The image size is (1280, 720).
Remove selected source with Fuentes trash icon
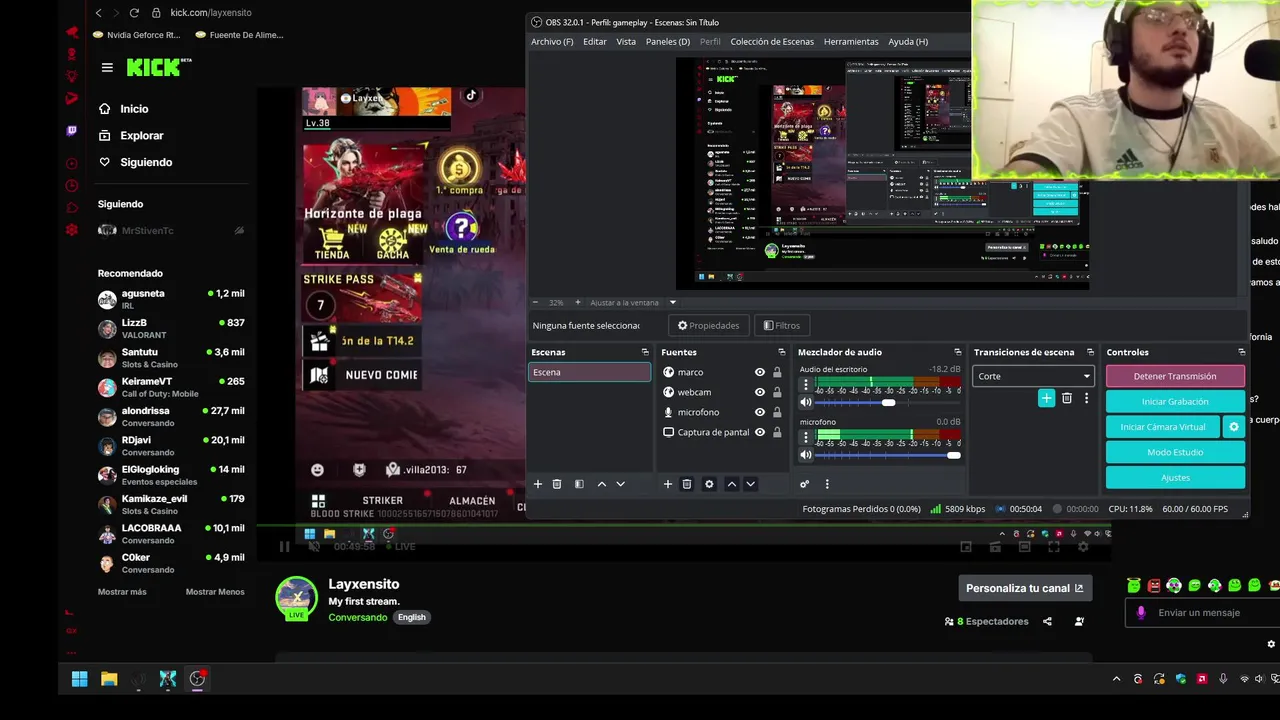(x=687, y=484)
